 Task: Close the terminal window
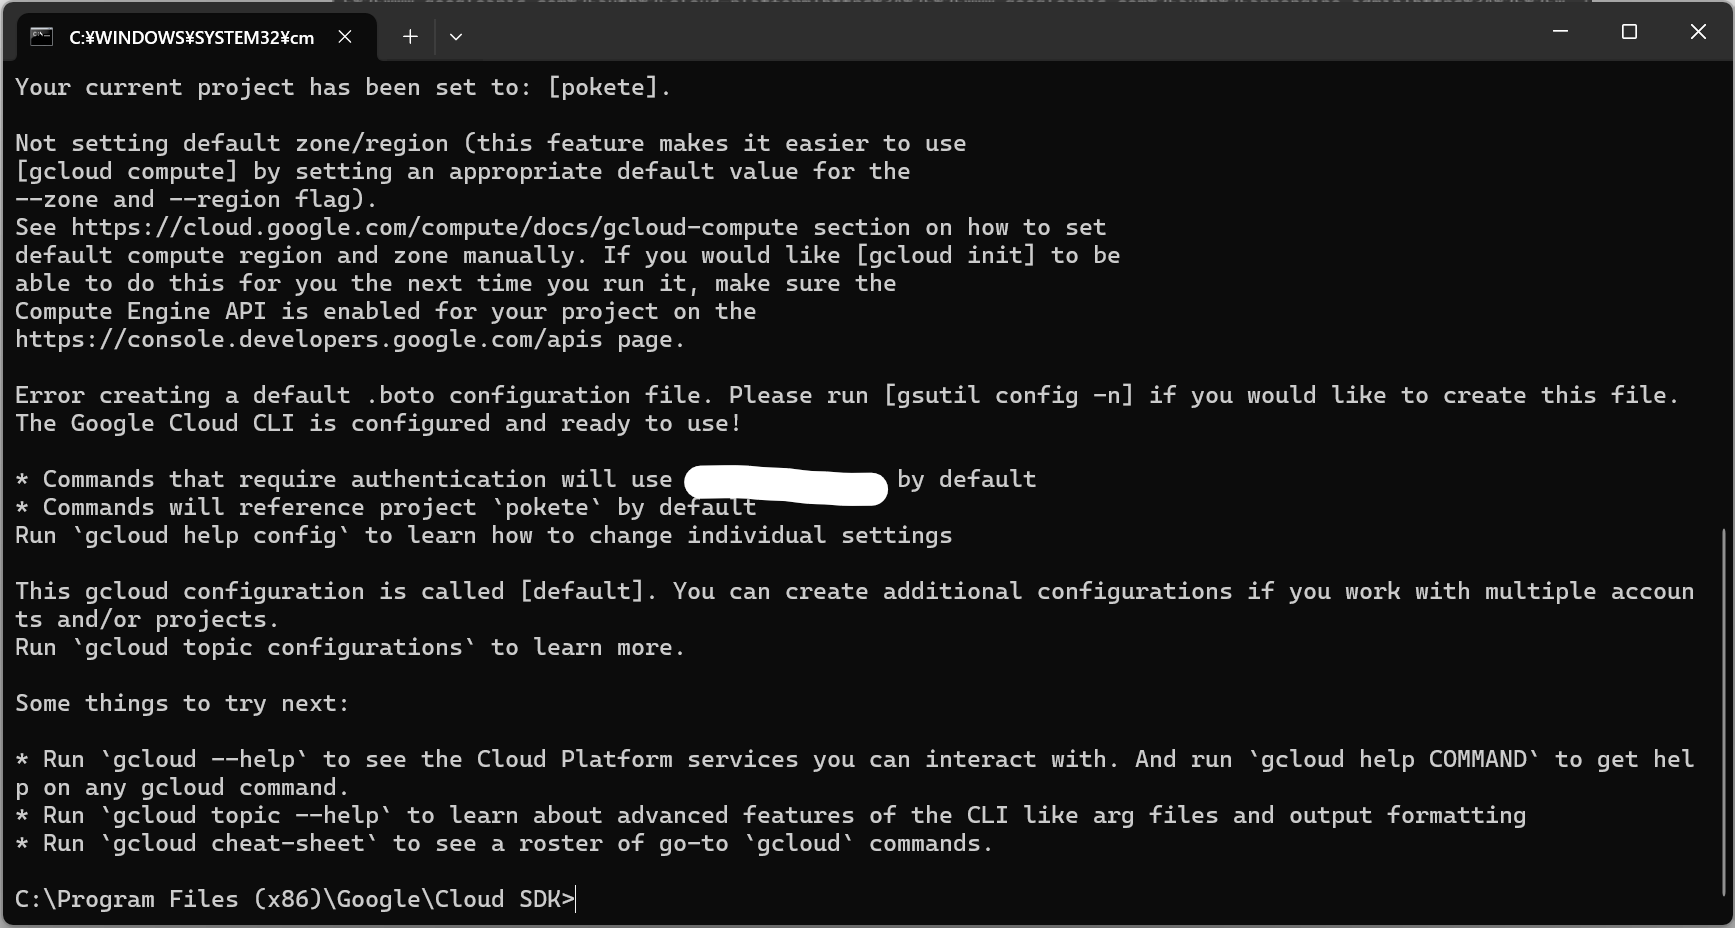pyautogui.click(x=1698, y=32)
